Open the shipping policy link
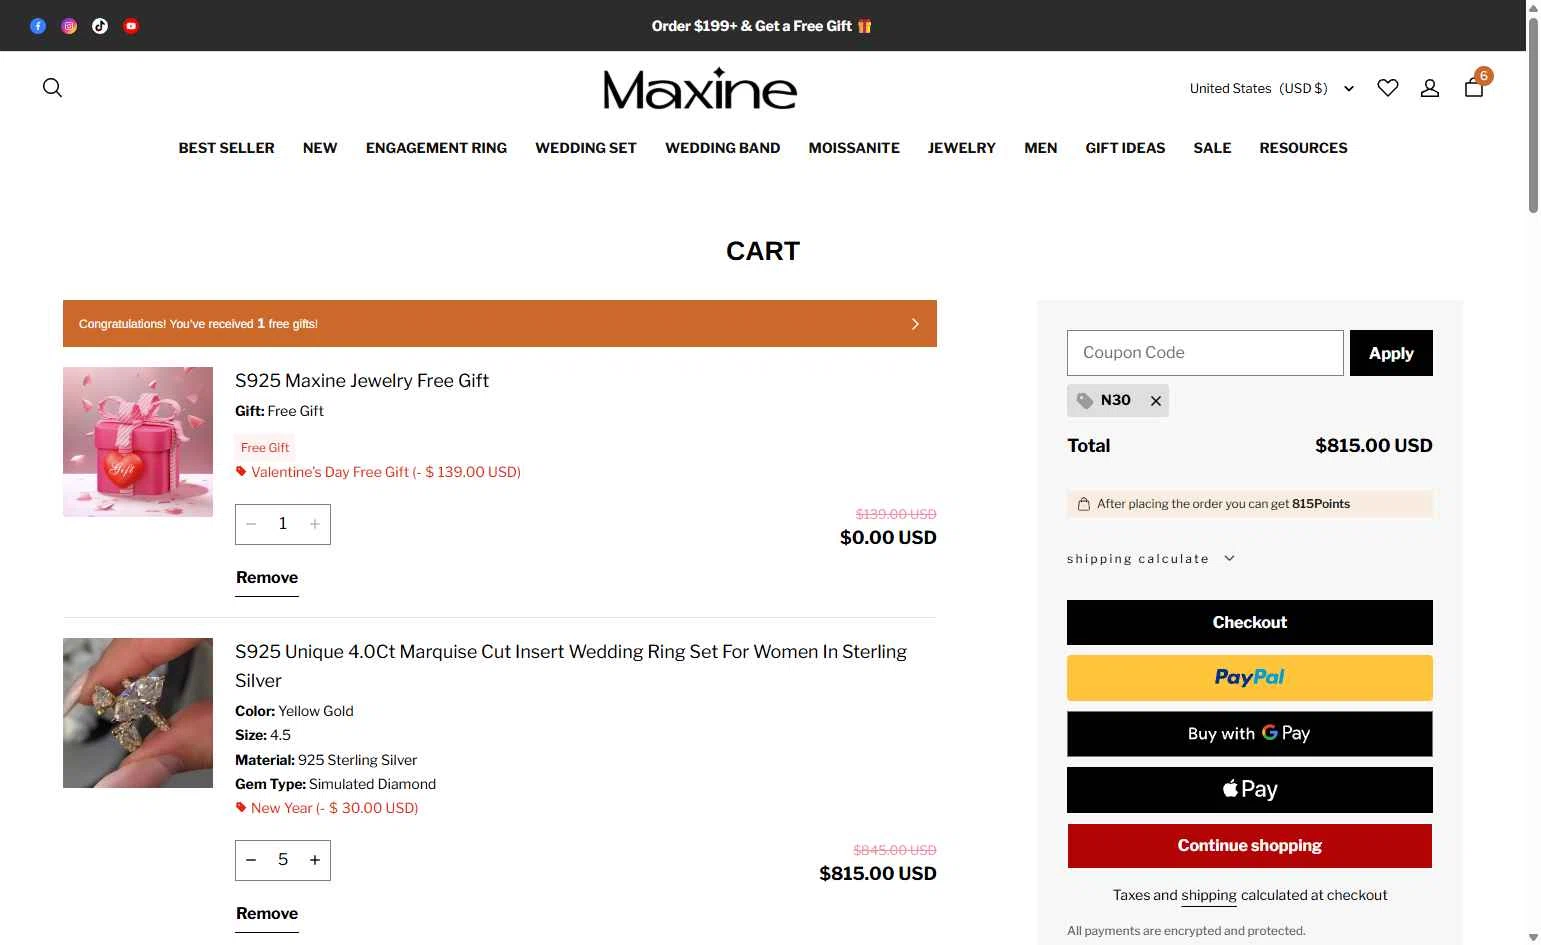 1209,896
